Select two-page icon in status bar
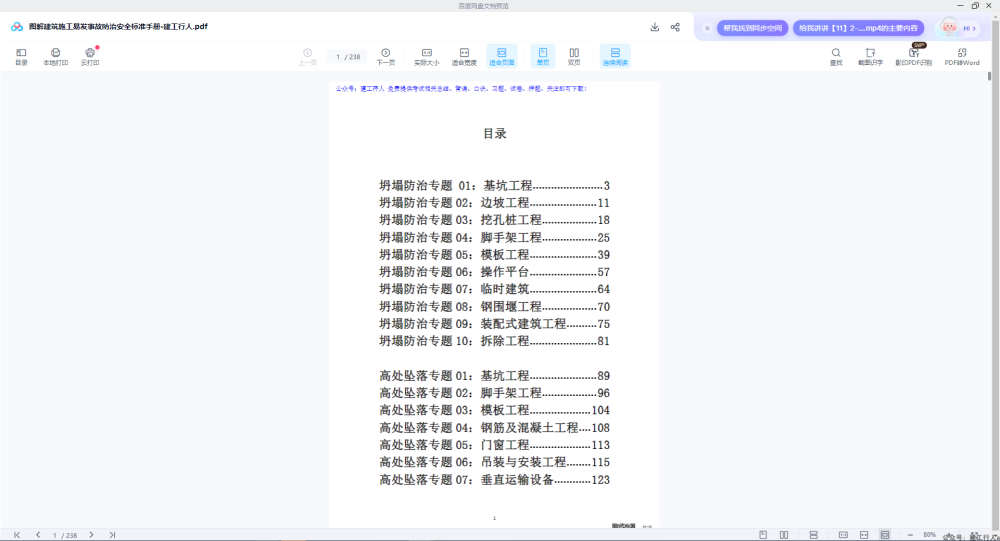 coord(784,535)
